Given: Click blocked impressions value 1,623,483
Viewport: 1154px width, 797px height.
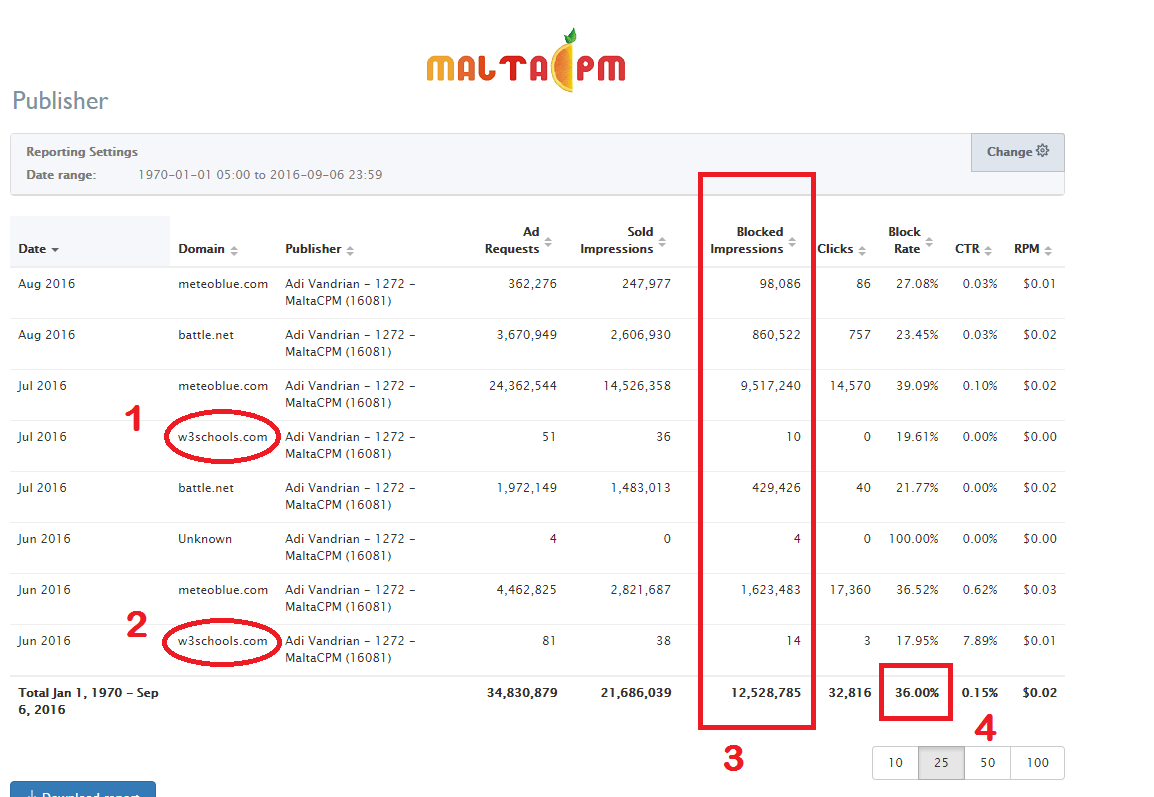Looking at the screenshot, I should coord(771,590).
